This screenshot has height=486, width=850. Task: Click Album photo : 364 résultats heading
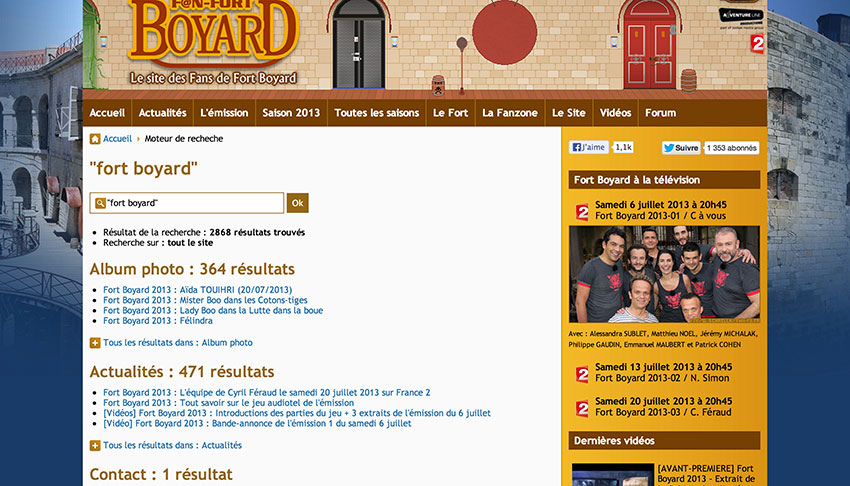[192, 269]
